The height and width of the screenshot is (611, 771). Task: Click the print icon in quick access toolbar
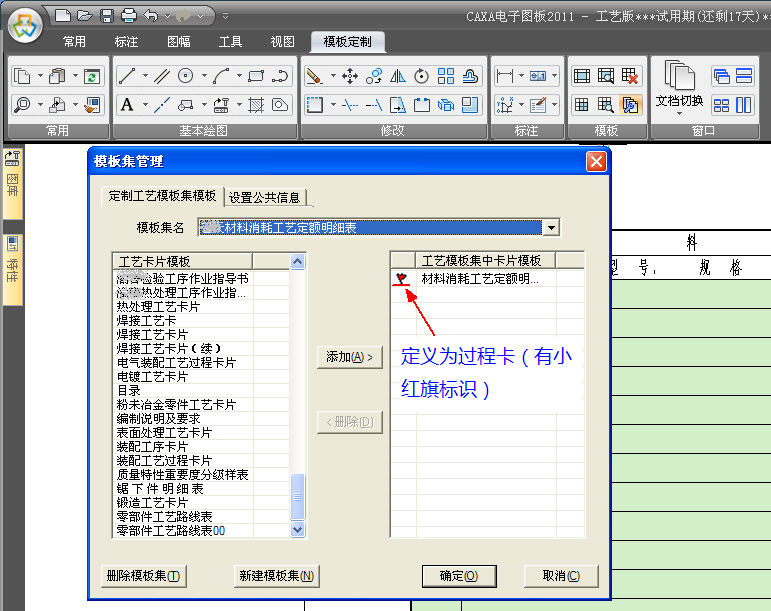pyautogui.click(x=128, y=15)
